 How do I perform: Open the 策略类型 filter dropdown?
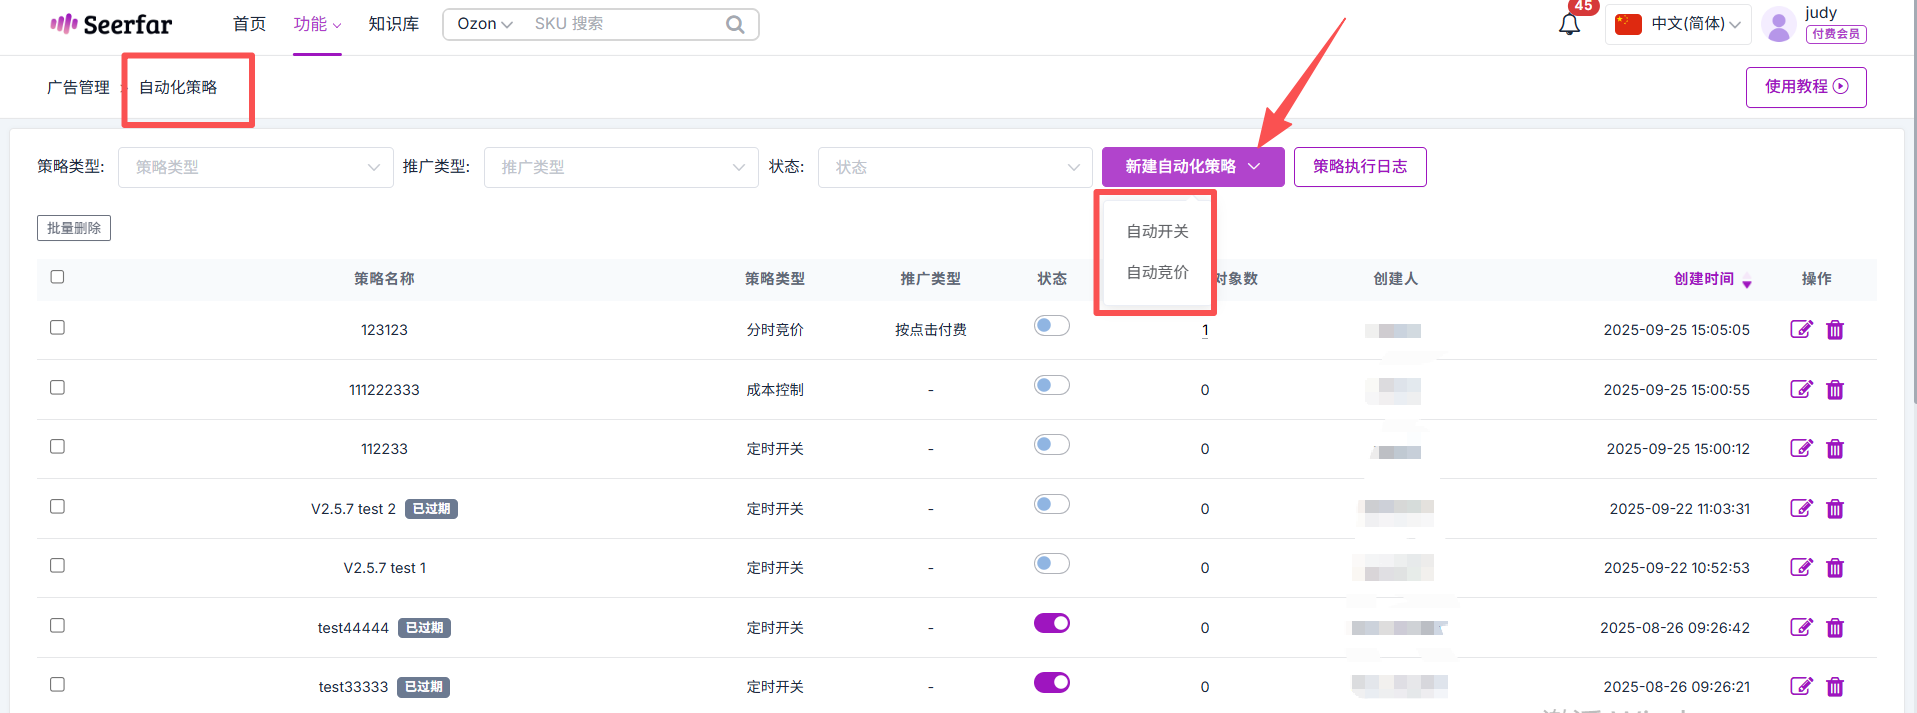click(255, 167)
